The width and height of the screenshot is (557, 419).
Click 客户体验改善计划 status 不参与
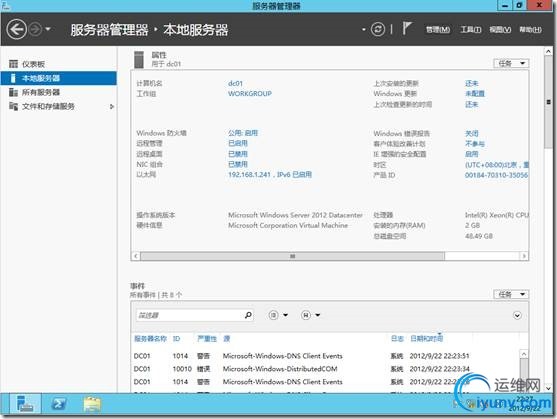[x=475, y=143]
